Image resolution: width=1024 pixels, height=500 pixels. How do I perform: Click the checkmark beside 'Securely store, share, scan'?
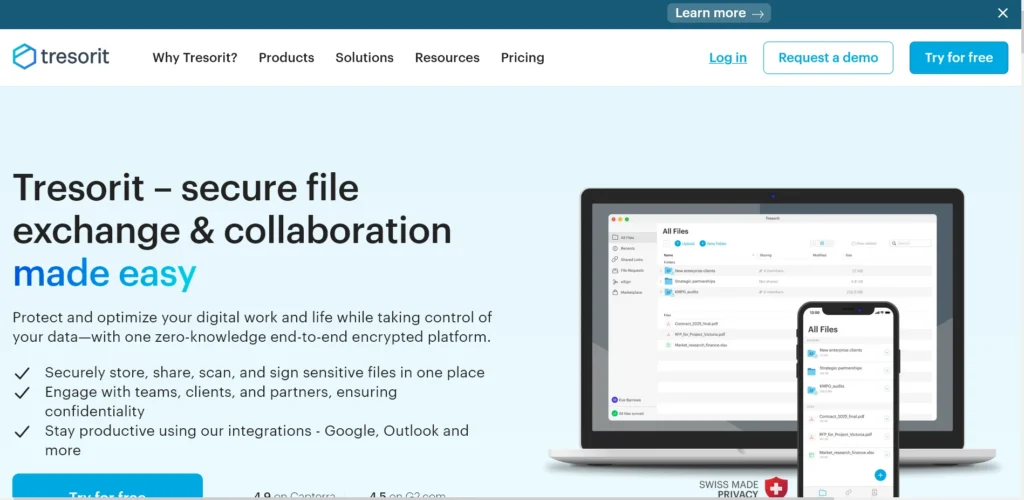coord(21,373)
